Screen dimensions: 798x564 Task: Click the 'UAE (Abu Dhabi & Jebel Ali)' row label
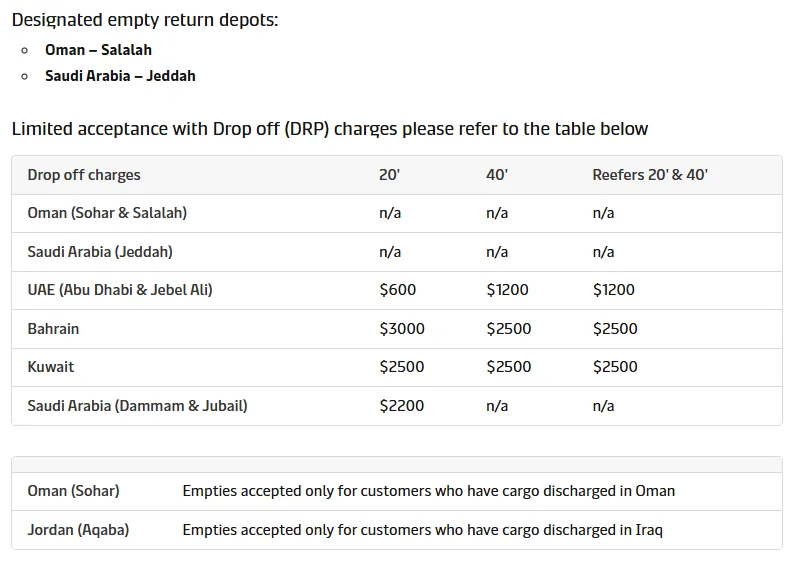tap(120, 290)
